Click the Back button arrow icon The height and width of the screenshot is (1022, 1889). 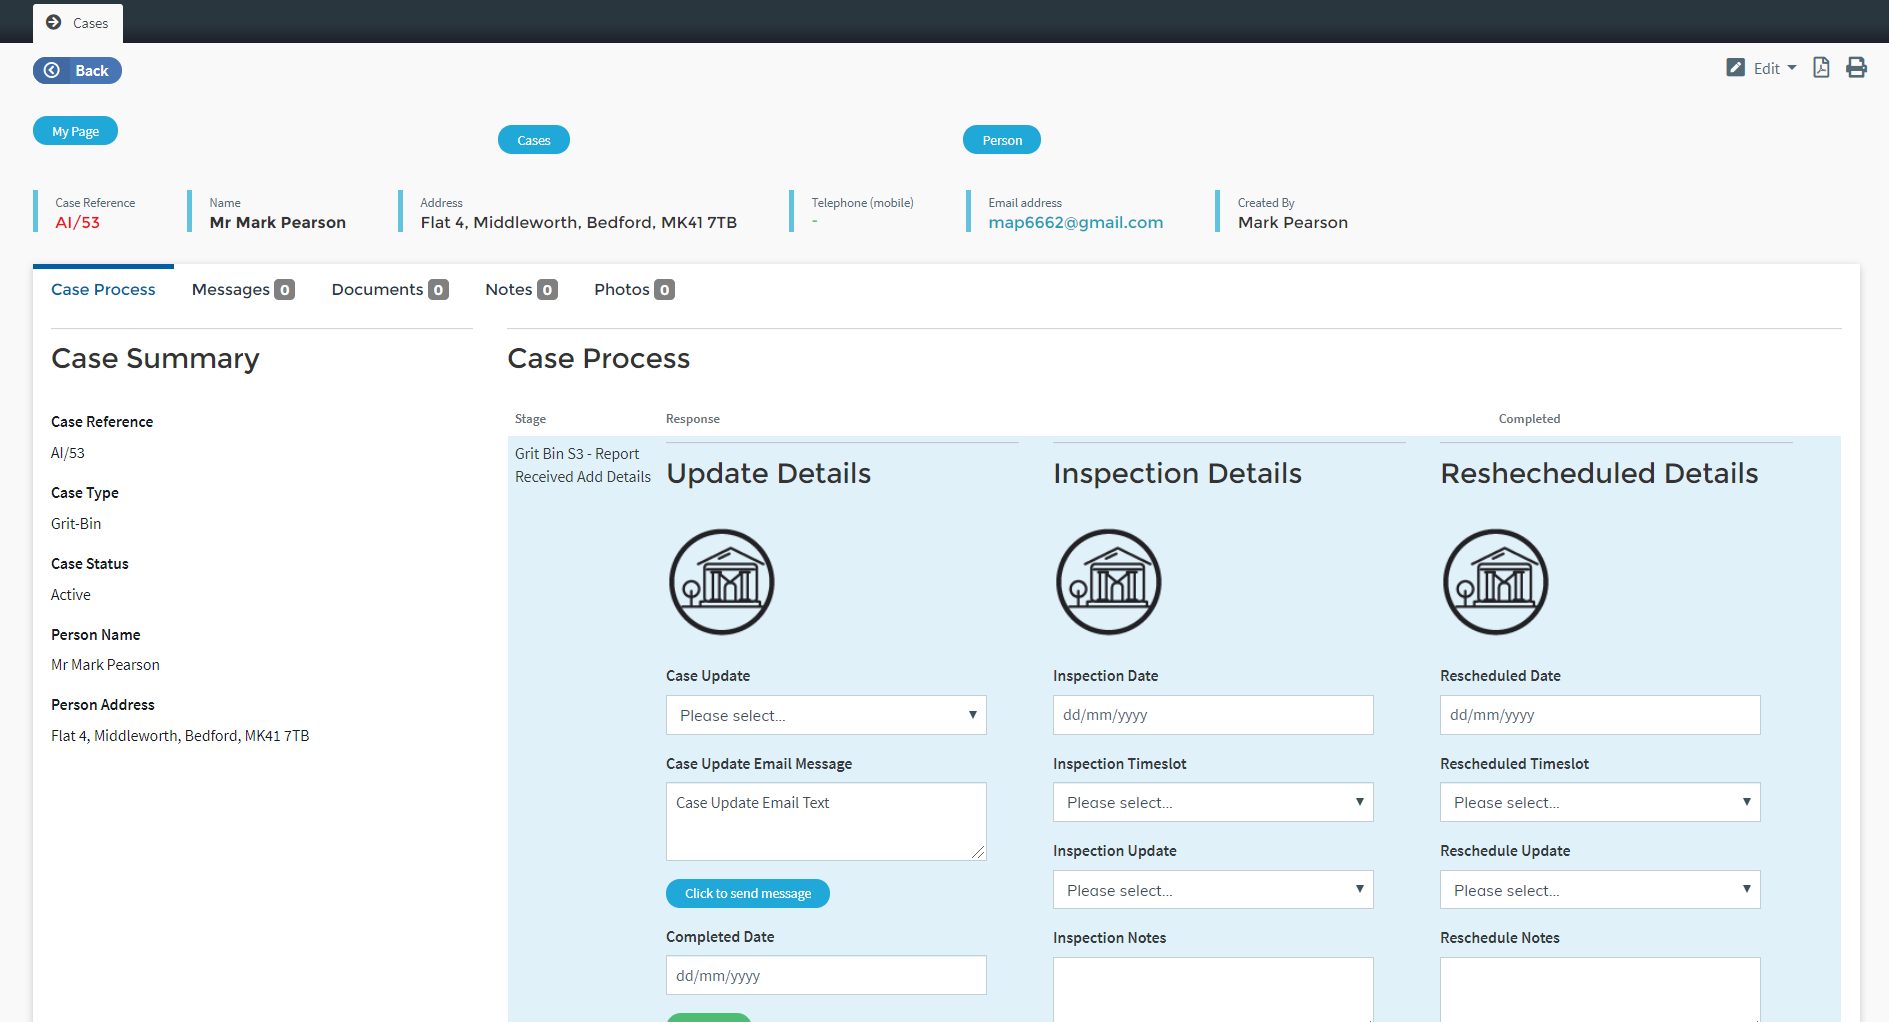[52, 70]
